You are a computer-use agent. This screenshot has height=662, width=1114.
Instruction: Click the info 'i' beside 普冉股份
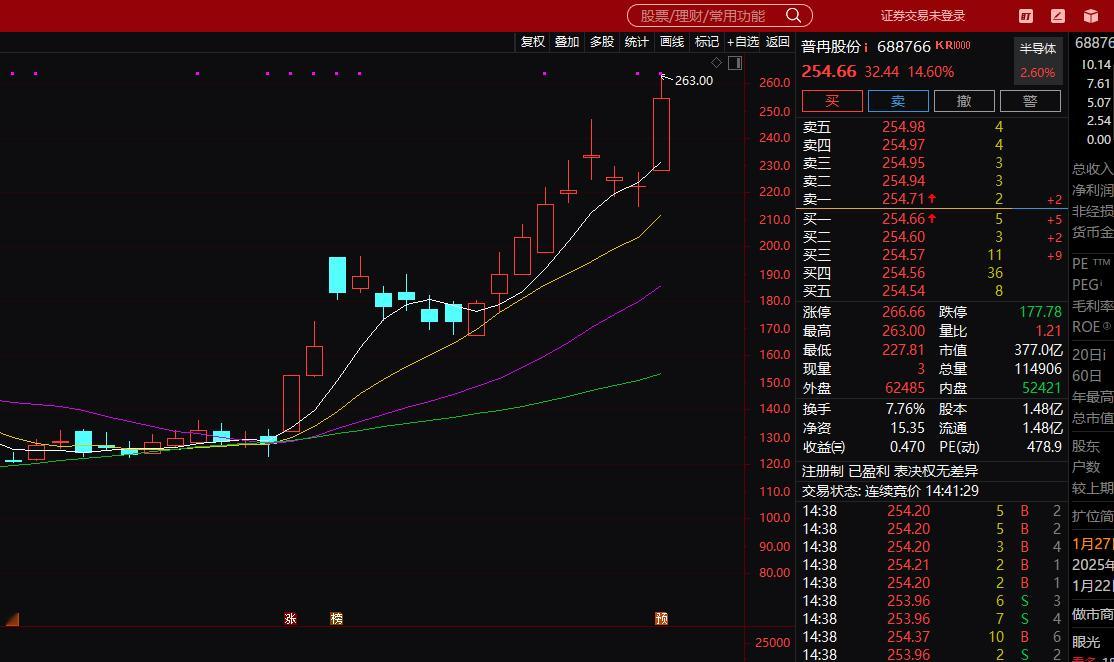[x=866, y=47]
